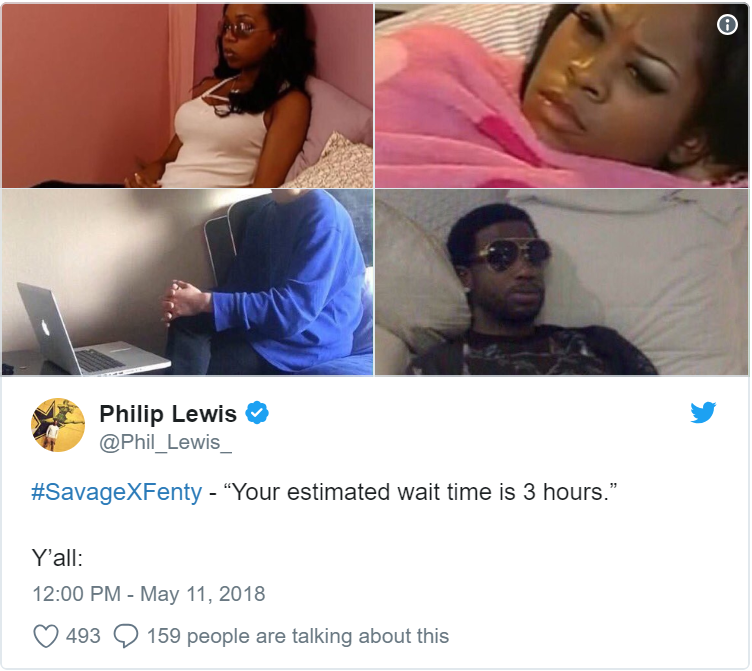
Task: Open '159 people are talking about this'
Action: (298, 636)
